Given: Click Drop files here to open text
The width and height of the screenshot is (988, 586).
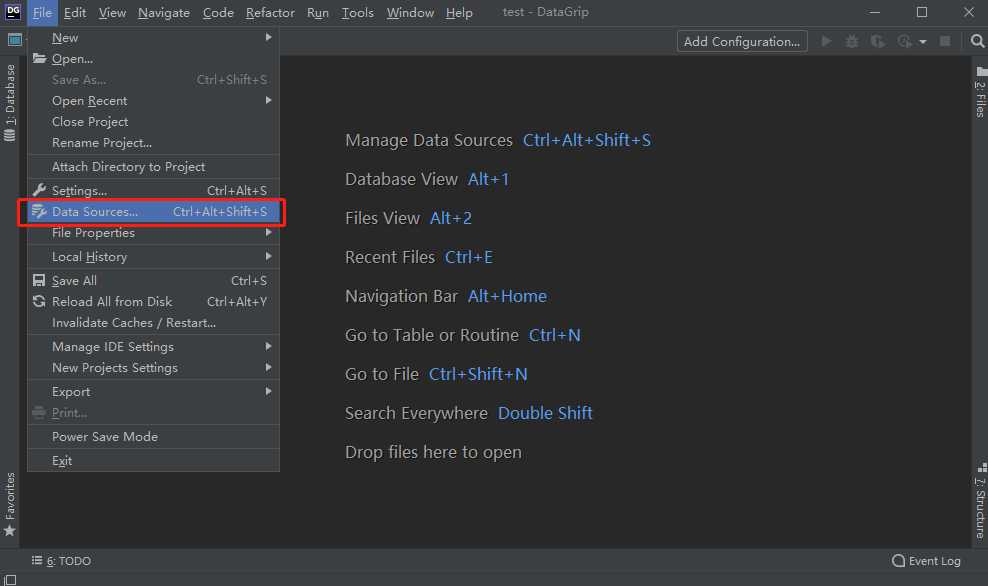Looking at the screenshot, I should tap(433, 452).
